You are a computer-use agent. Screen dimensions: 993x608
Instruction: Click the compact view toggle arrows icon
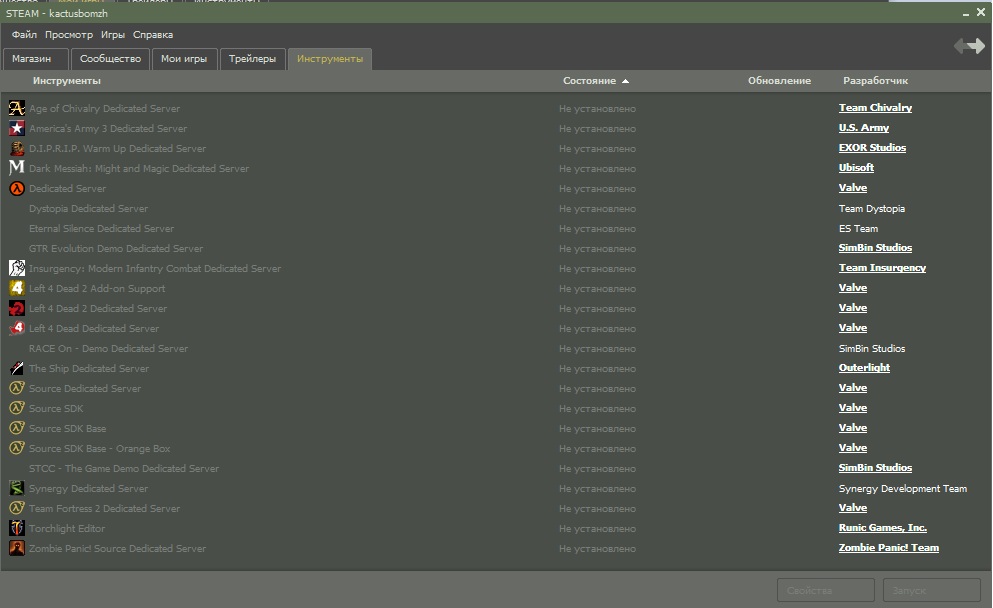tap(970, 46)
